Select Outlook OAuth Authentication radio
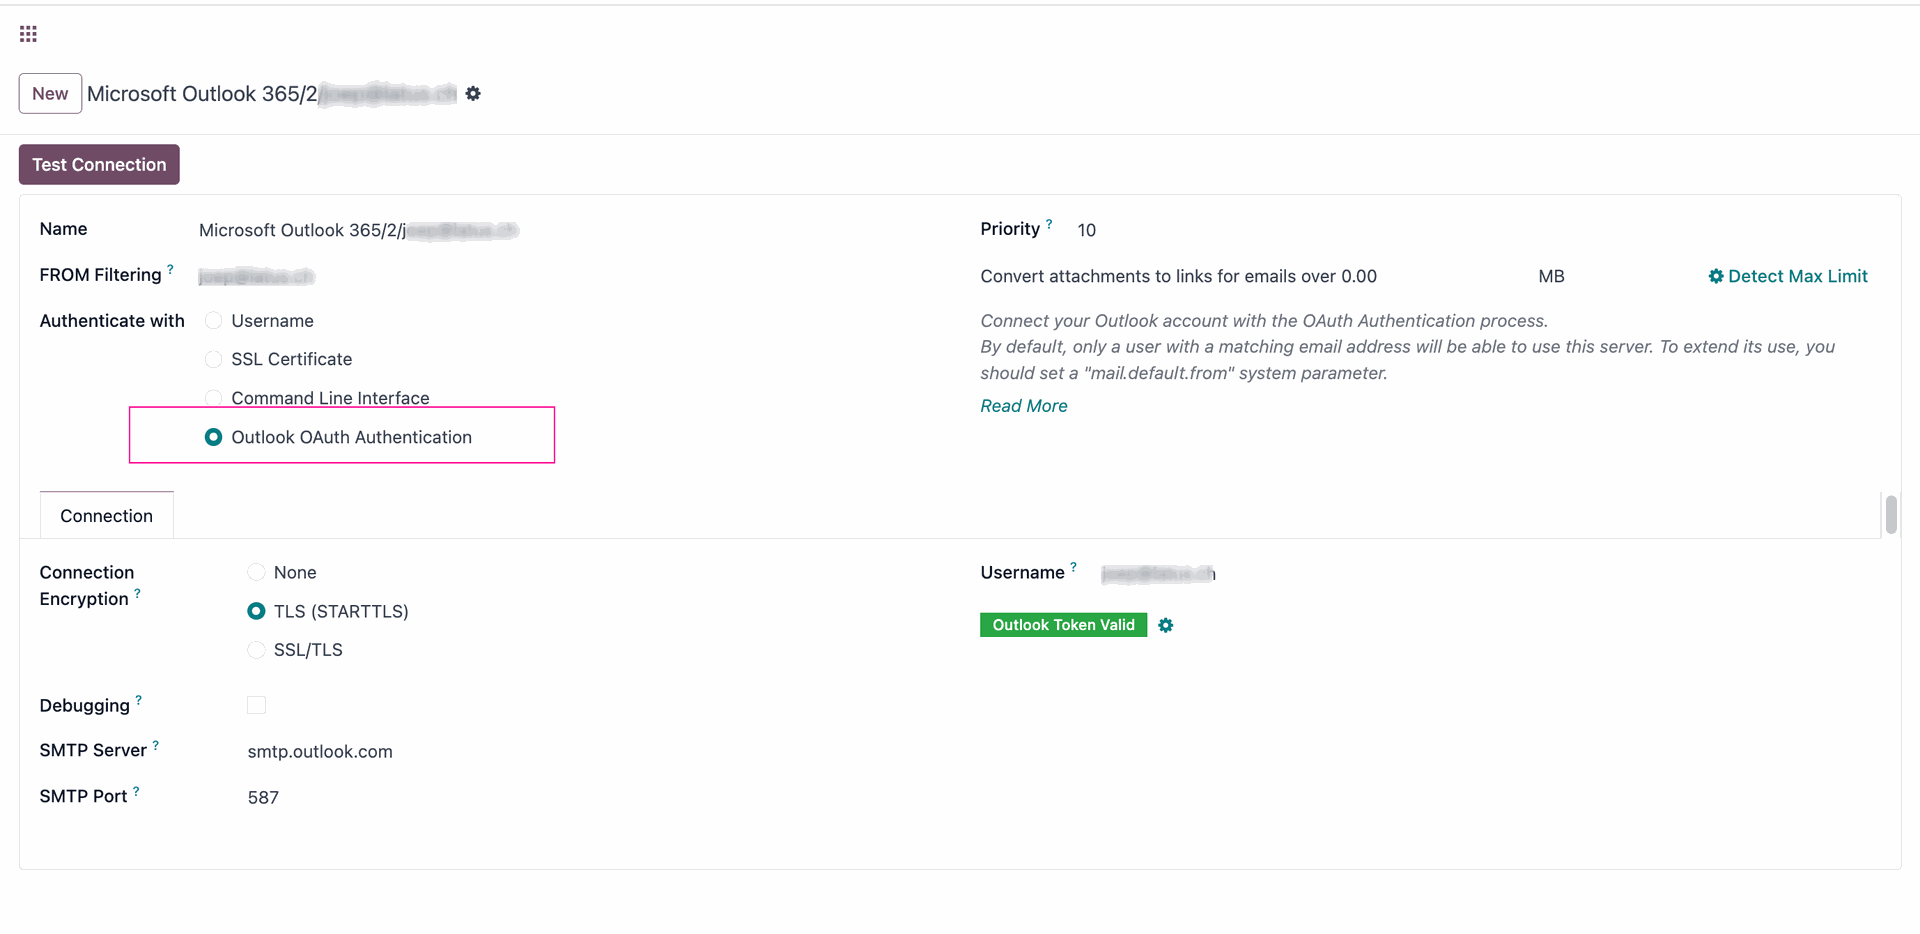 pos(213,437)
